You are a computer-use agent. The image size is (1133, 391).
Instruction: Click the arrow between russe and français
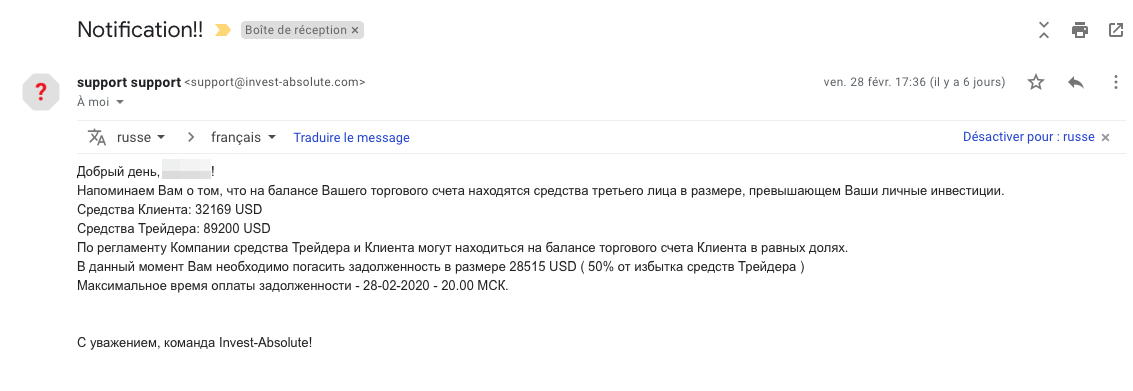pyautogui.click(x=191, y=137)
